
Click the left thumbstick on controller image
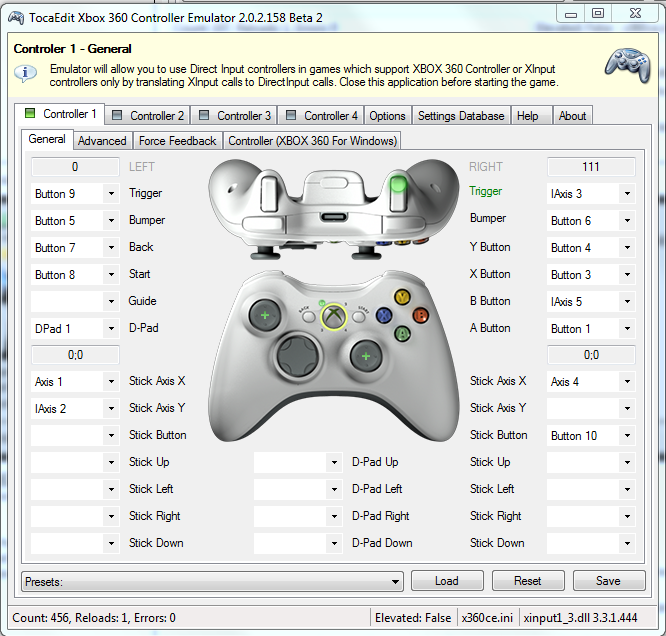click(x=265, y=316)
